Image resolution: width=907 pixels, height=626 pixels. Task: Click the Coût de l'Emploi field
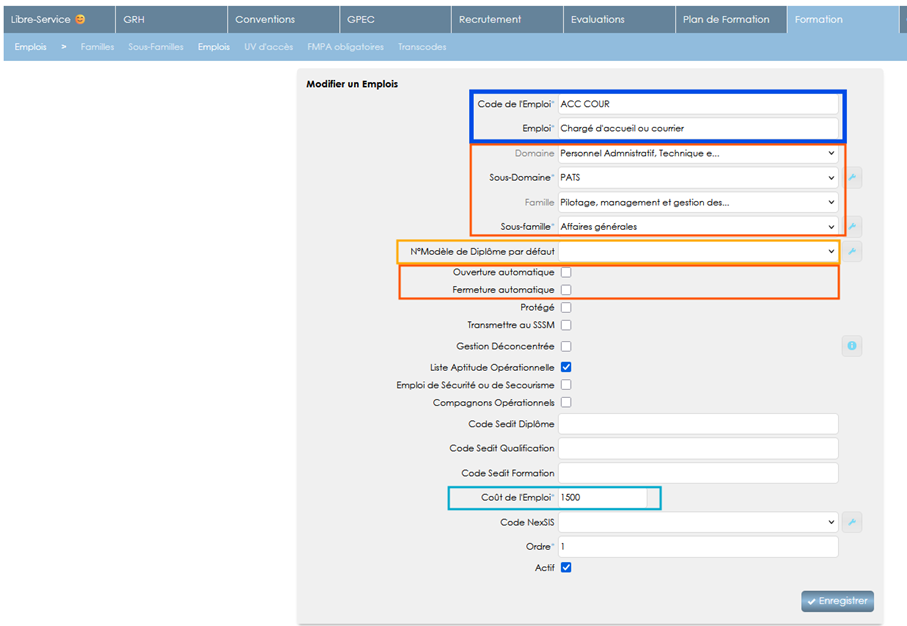(603, 497)
